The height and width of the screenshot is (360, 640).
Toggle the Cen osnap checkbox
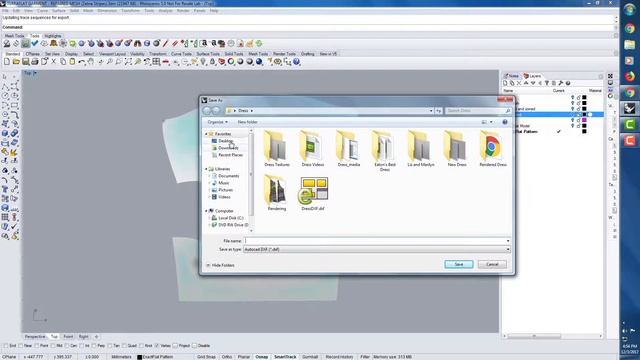(67, 346)
